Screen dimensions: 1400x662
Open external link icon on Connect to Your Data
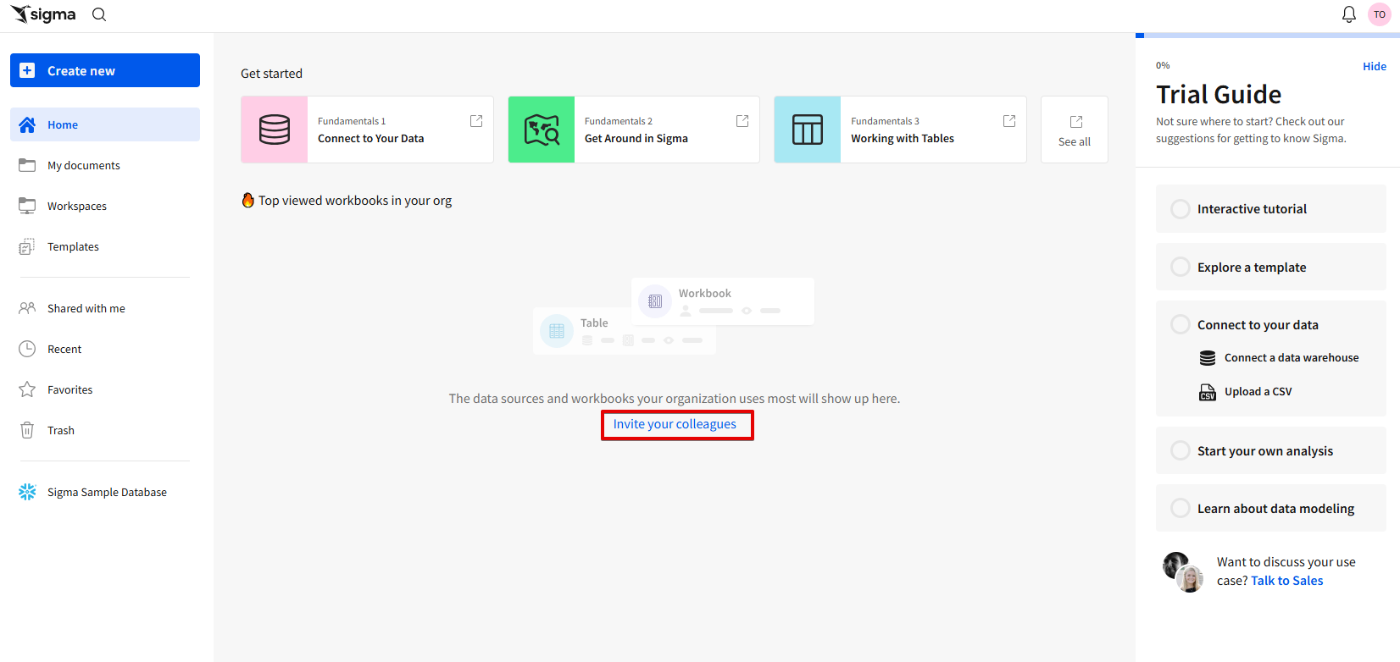click(476, 121)
